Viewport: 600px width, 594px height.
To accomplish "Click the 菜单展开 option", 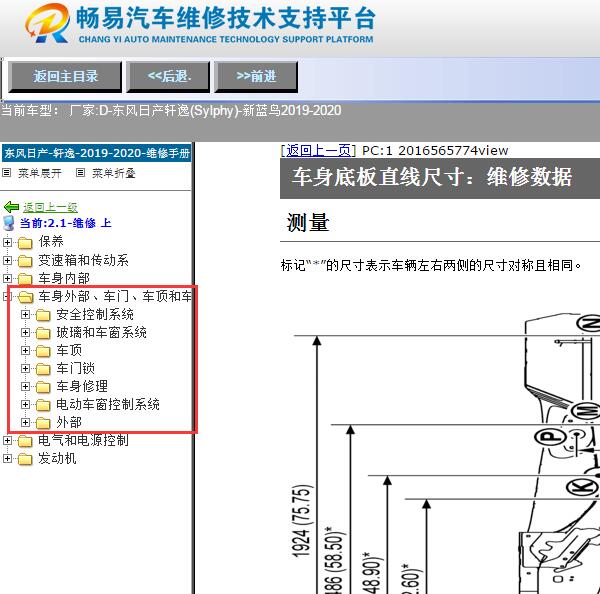I will [x=40, y=173].
